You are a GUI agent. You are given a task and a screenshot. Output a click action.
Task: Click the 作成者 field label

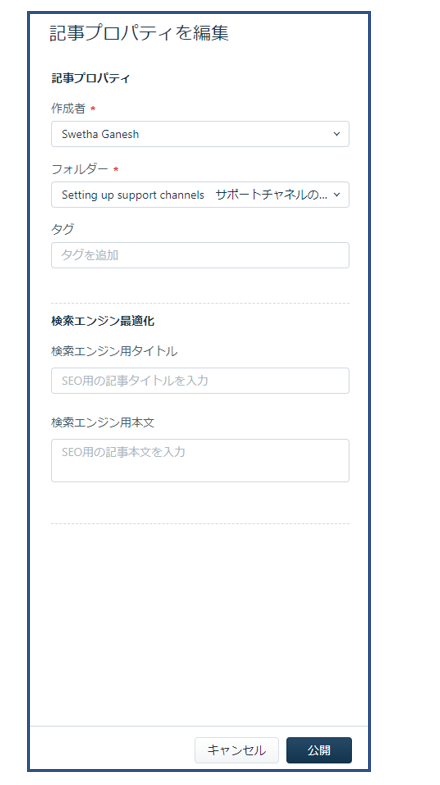pos(68,109)
